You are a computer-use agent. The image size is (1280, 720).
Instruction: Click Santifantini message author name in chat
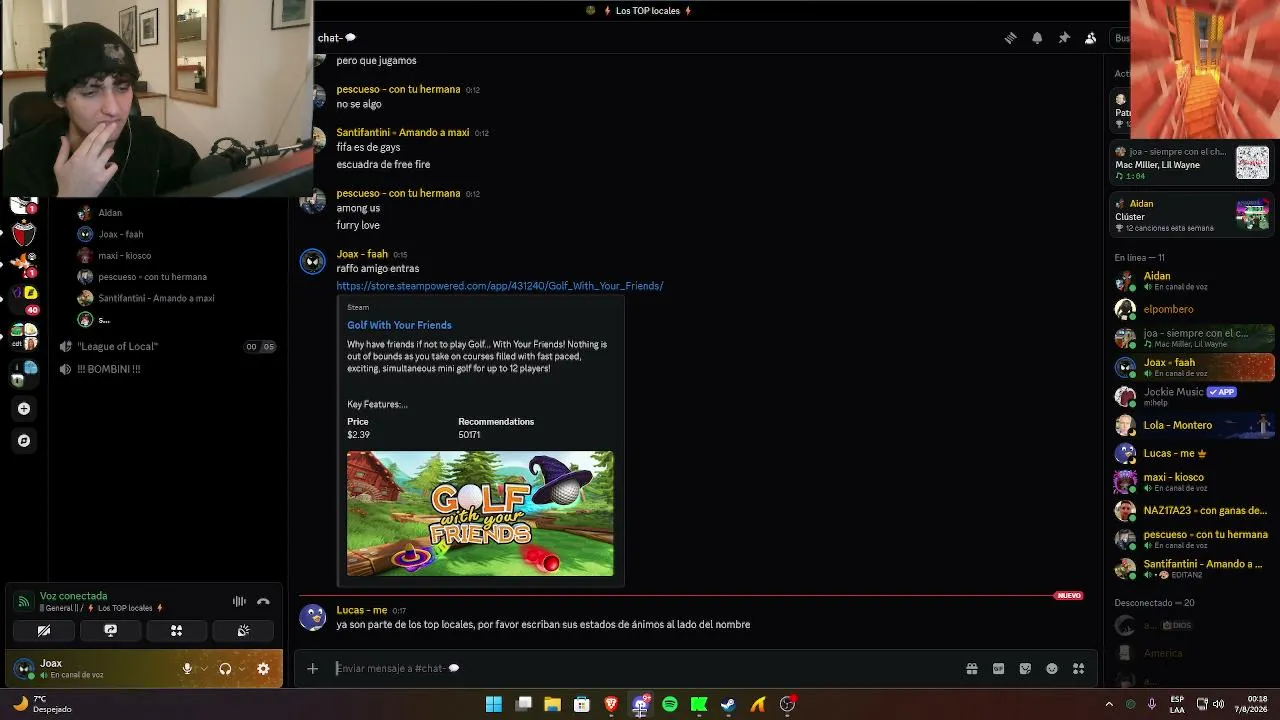(403, 133)
